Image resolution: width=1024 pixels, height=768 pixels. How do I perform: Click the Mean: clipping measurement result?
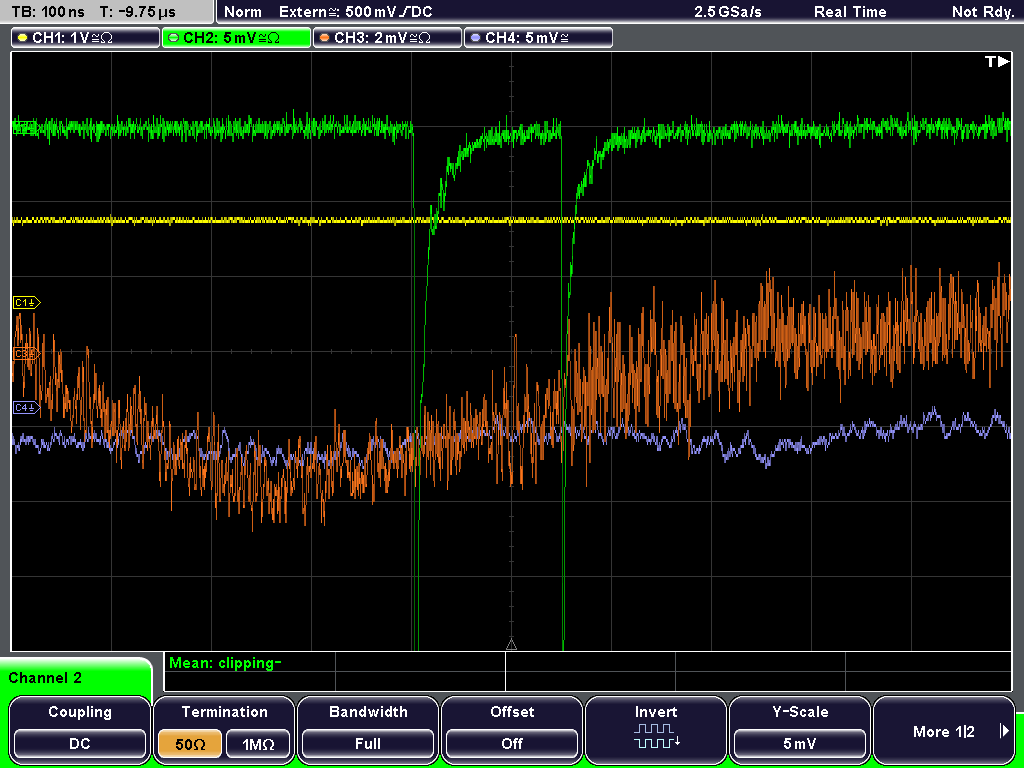(x=225, y=663)
